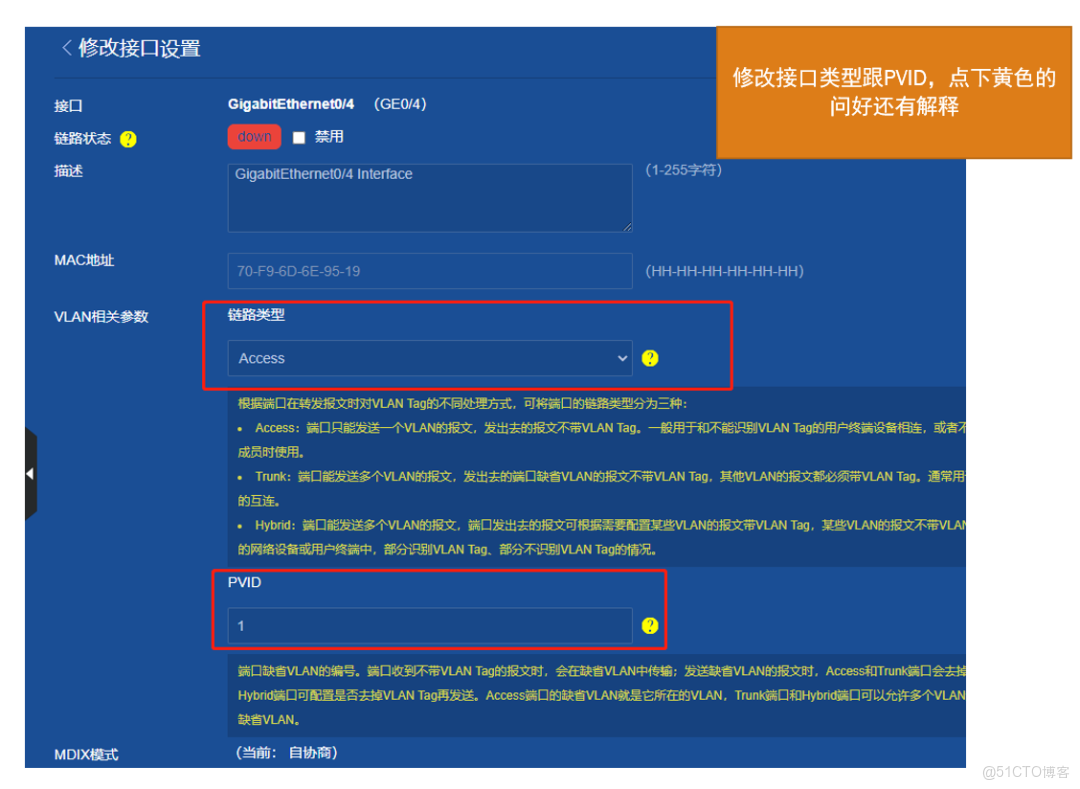
Task: Click the red down link-status badge
Action: pos(253,136)
